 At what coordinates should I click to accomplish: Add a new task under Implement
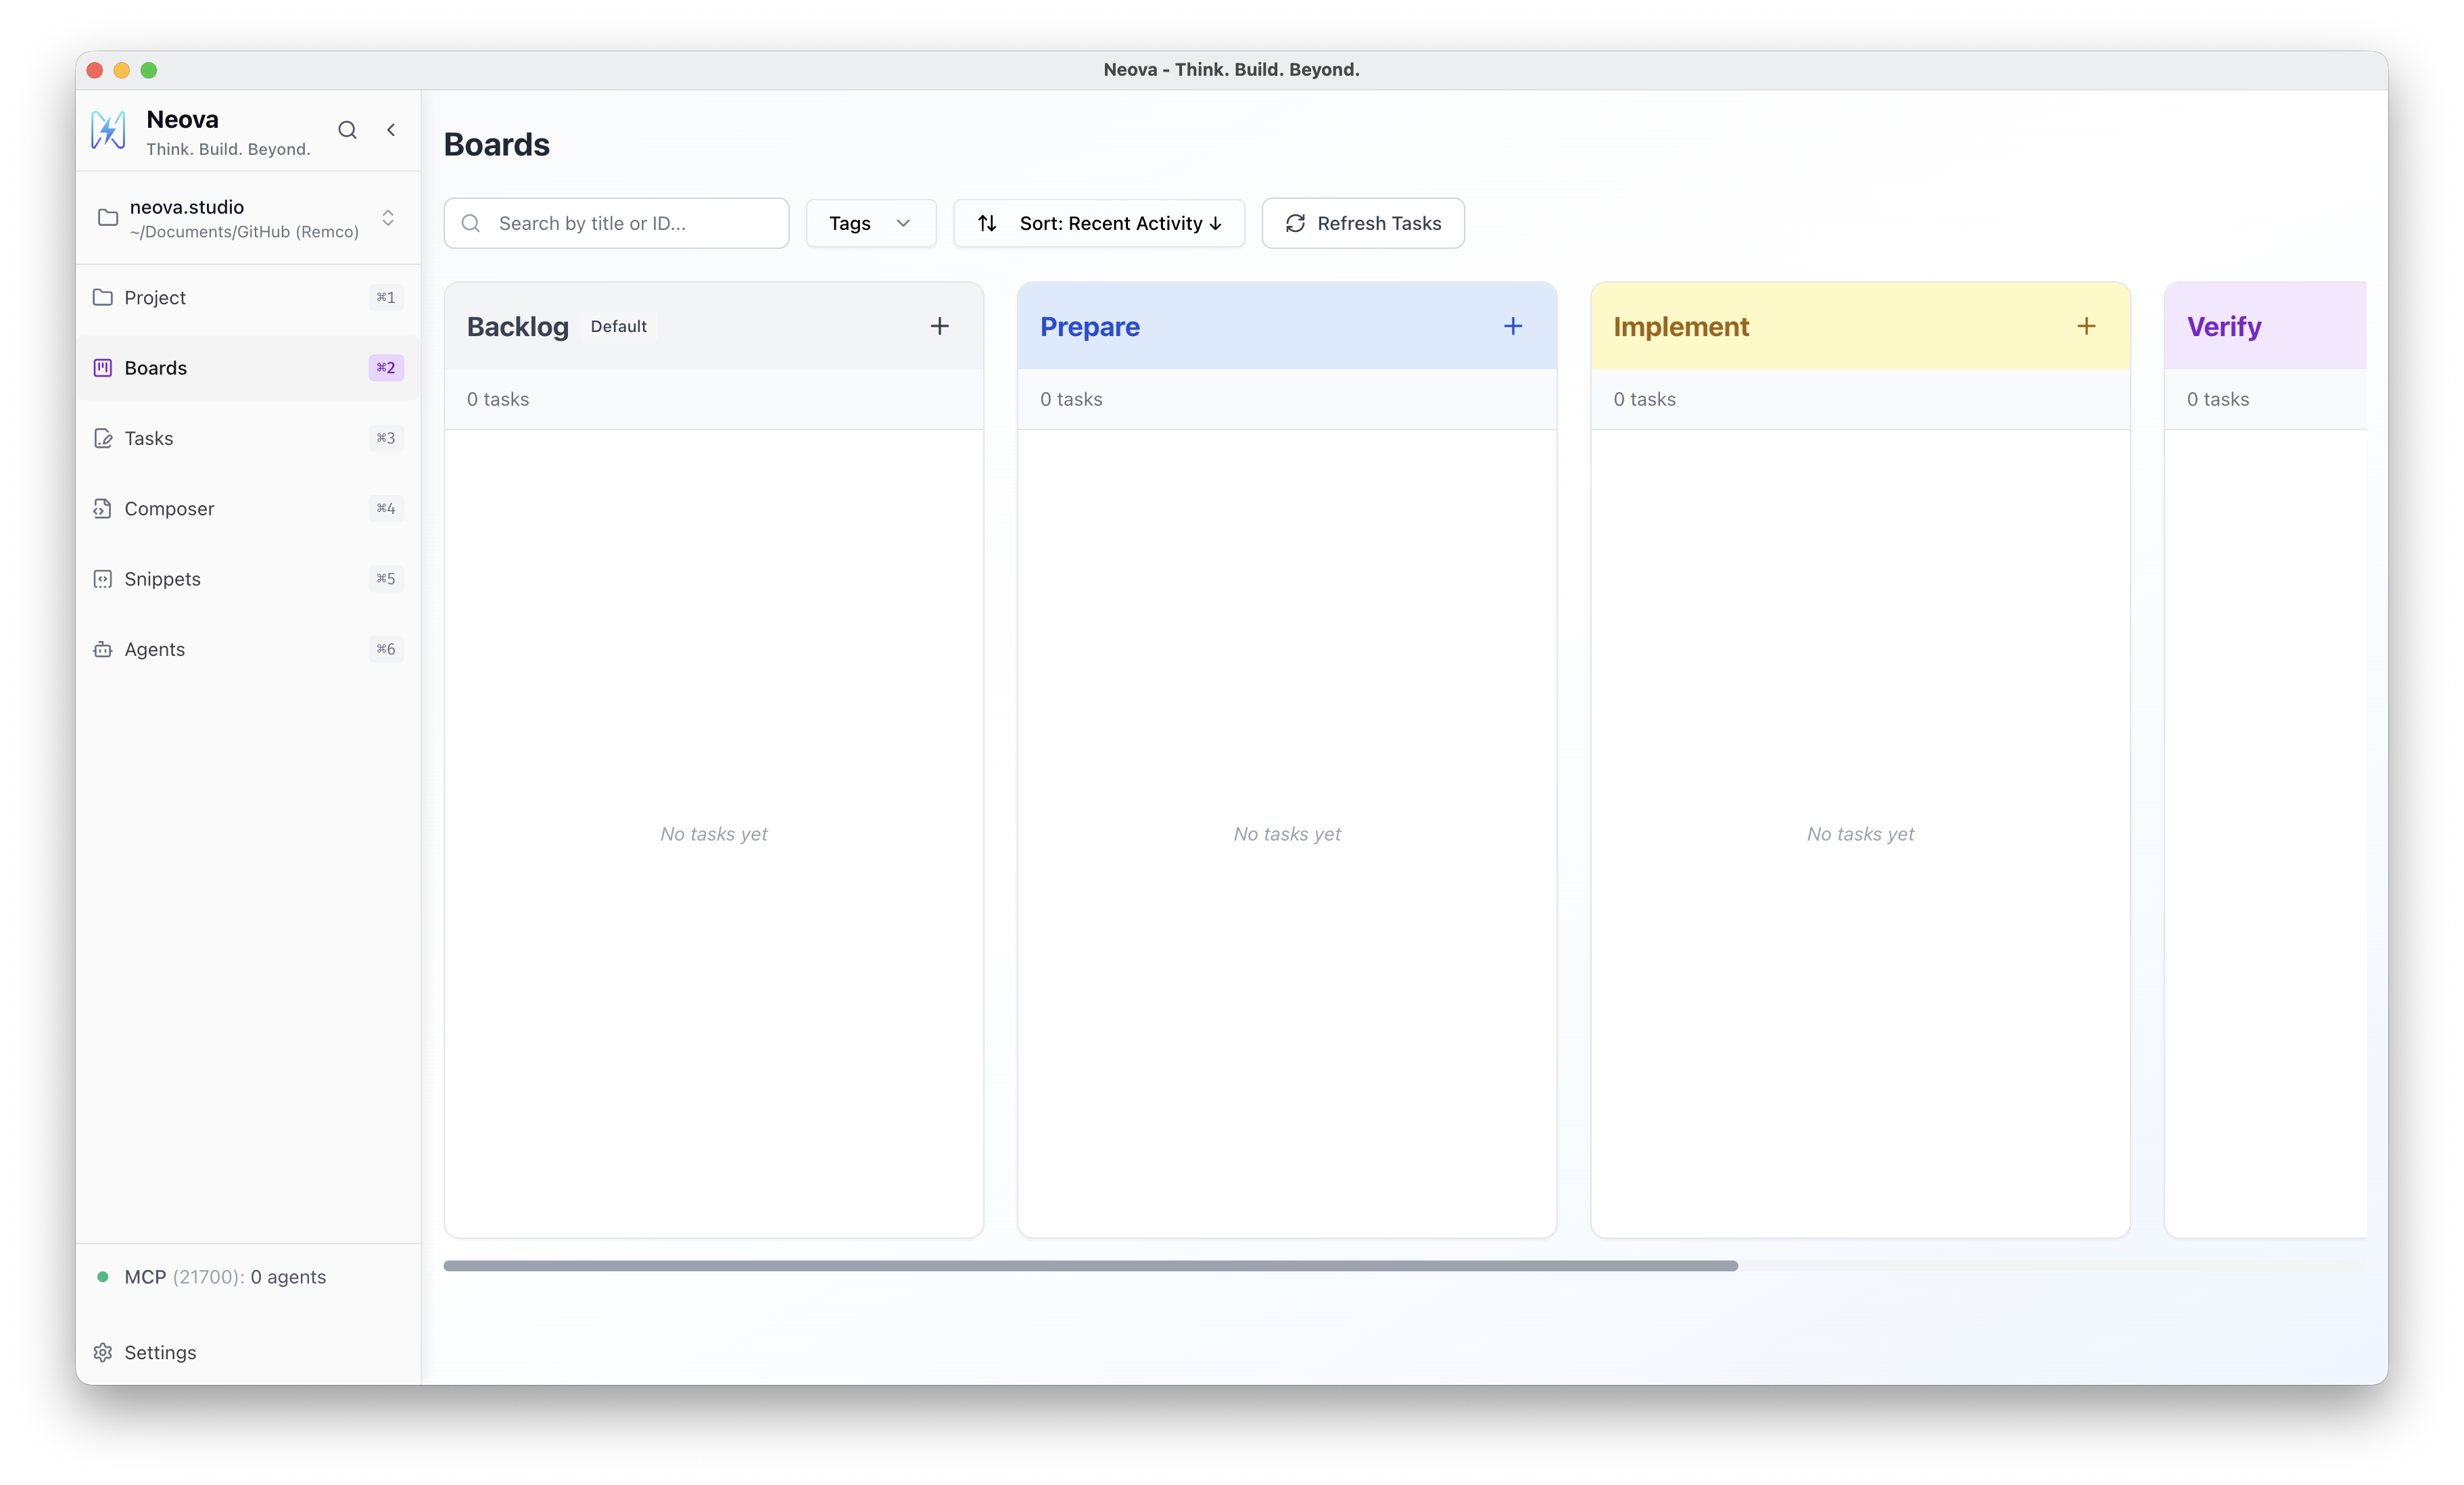(x=2085, y=326)
